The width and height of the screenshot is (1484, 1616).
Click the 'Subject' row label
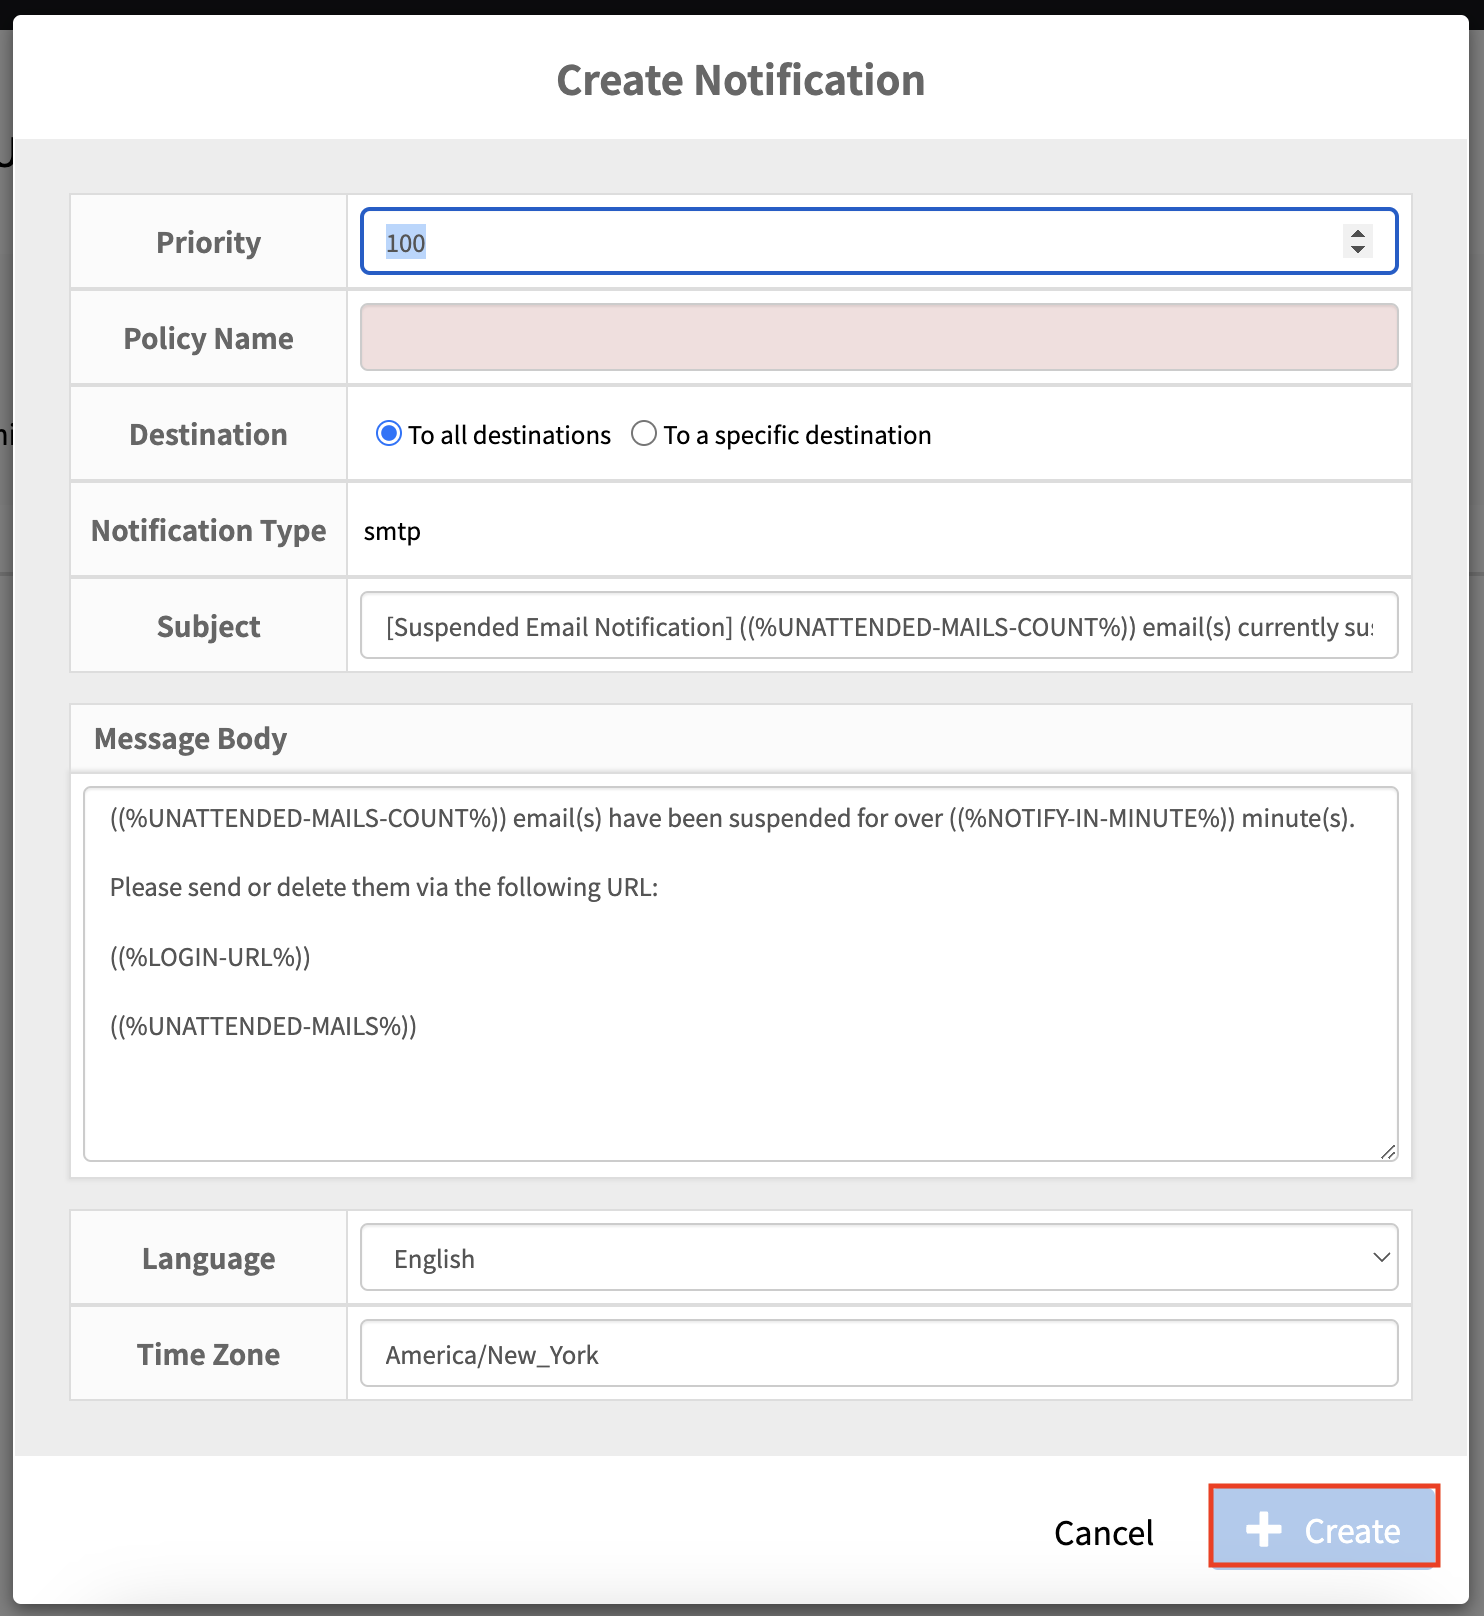click(x=208, y=626)
